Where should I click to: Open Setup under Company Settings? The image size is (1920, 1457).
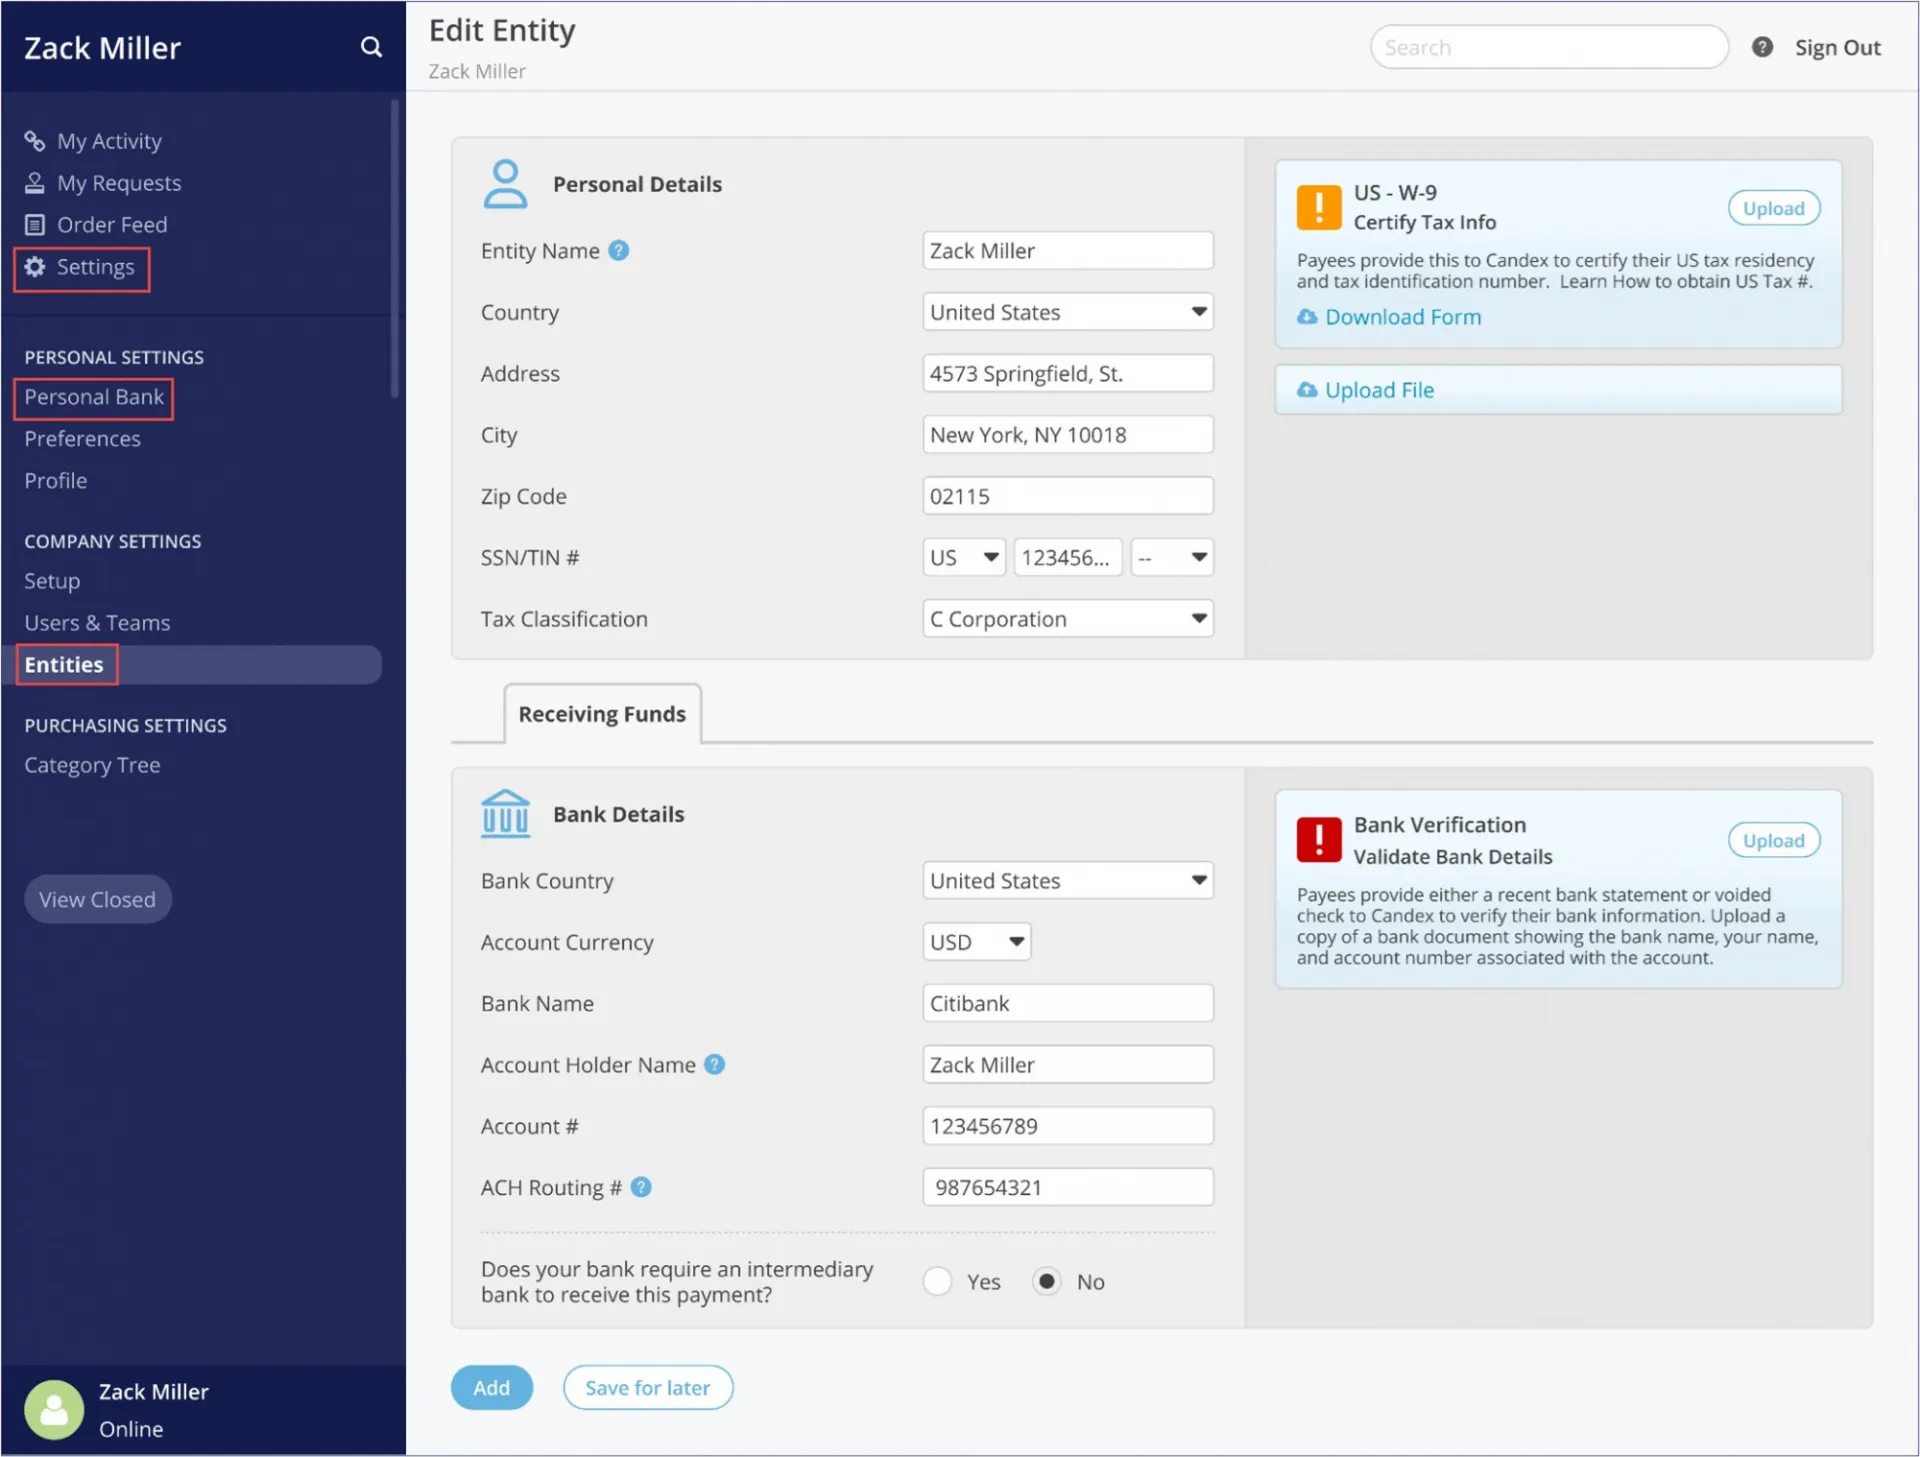[x=52, y=581]
